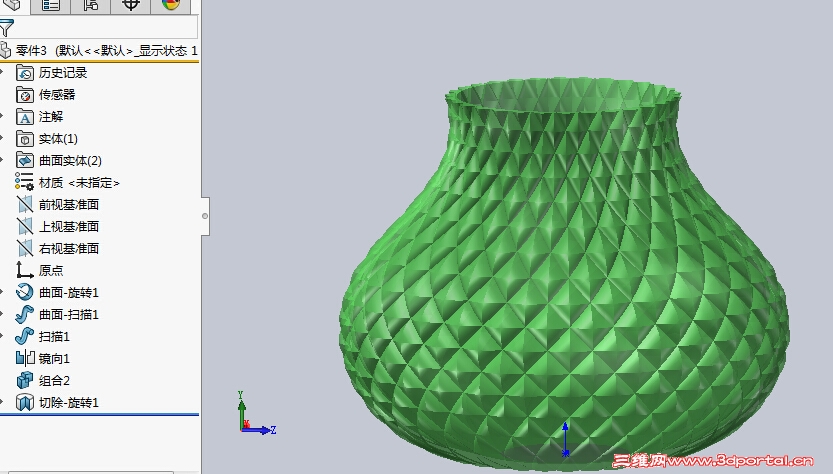Click the panel collapse handle on tree edge
This screenshot has width=833, height=474.
(x=205, y=216)
